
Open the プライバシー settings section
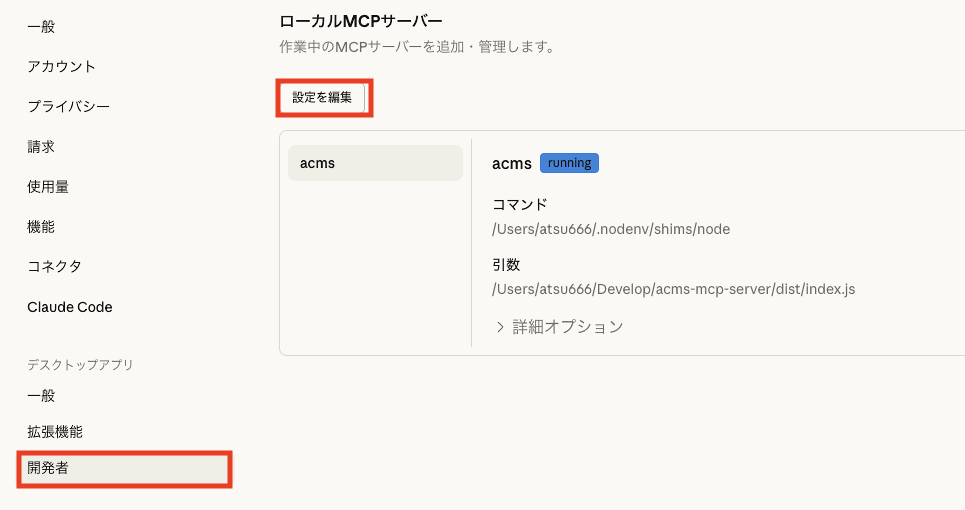[68, 107]
